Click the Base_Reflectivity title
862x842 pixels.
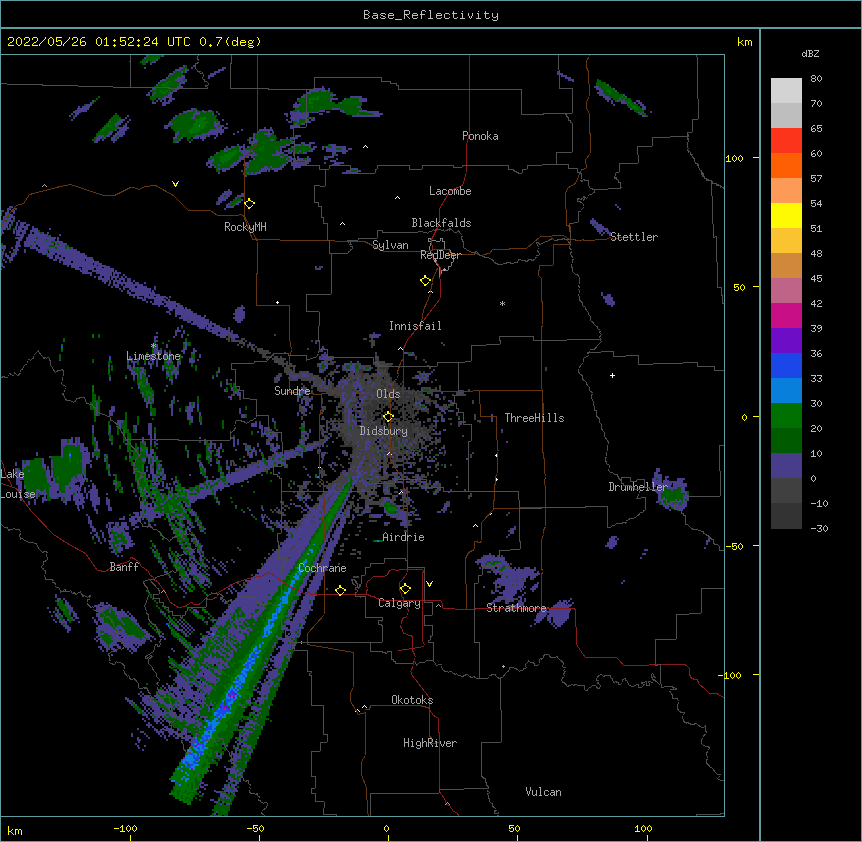431,15
